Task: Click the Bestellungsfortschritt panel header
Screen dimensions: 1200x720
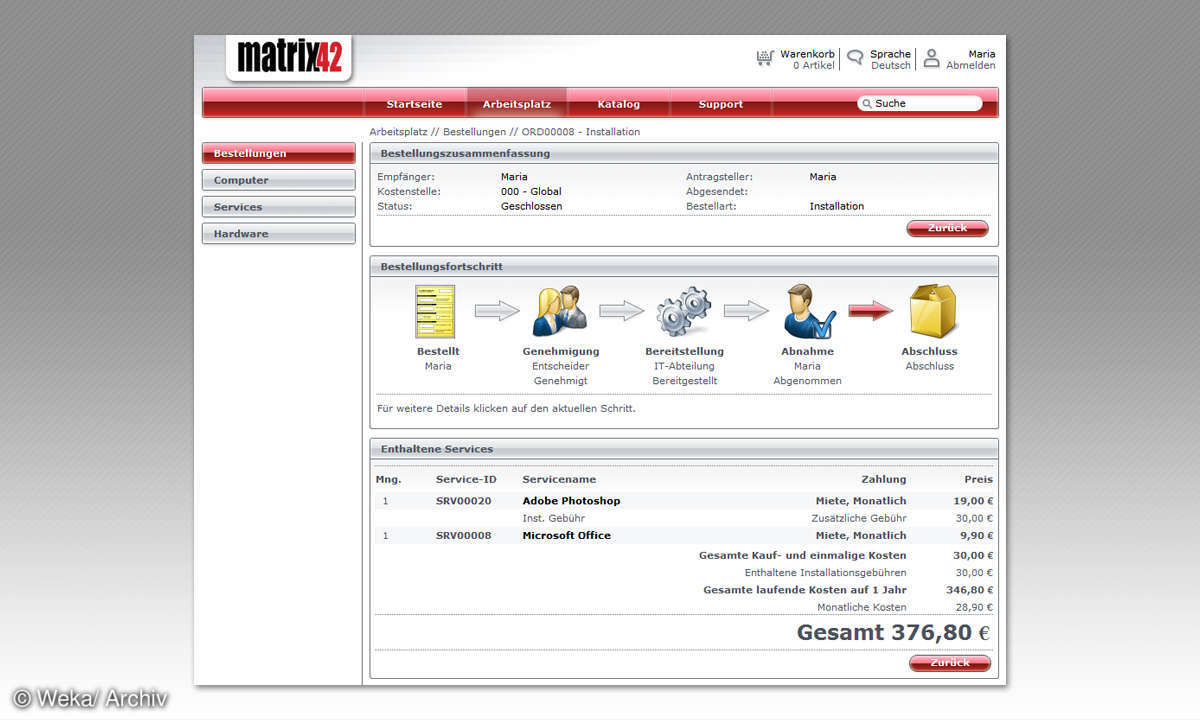Action: [684, 267]
